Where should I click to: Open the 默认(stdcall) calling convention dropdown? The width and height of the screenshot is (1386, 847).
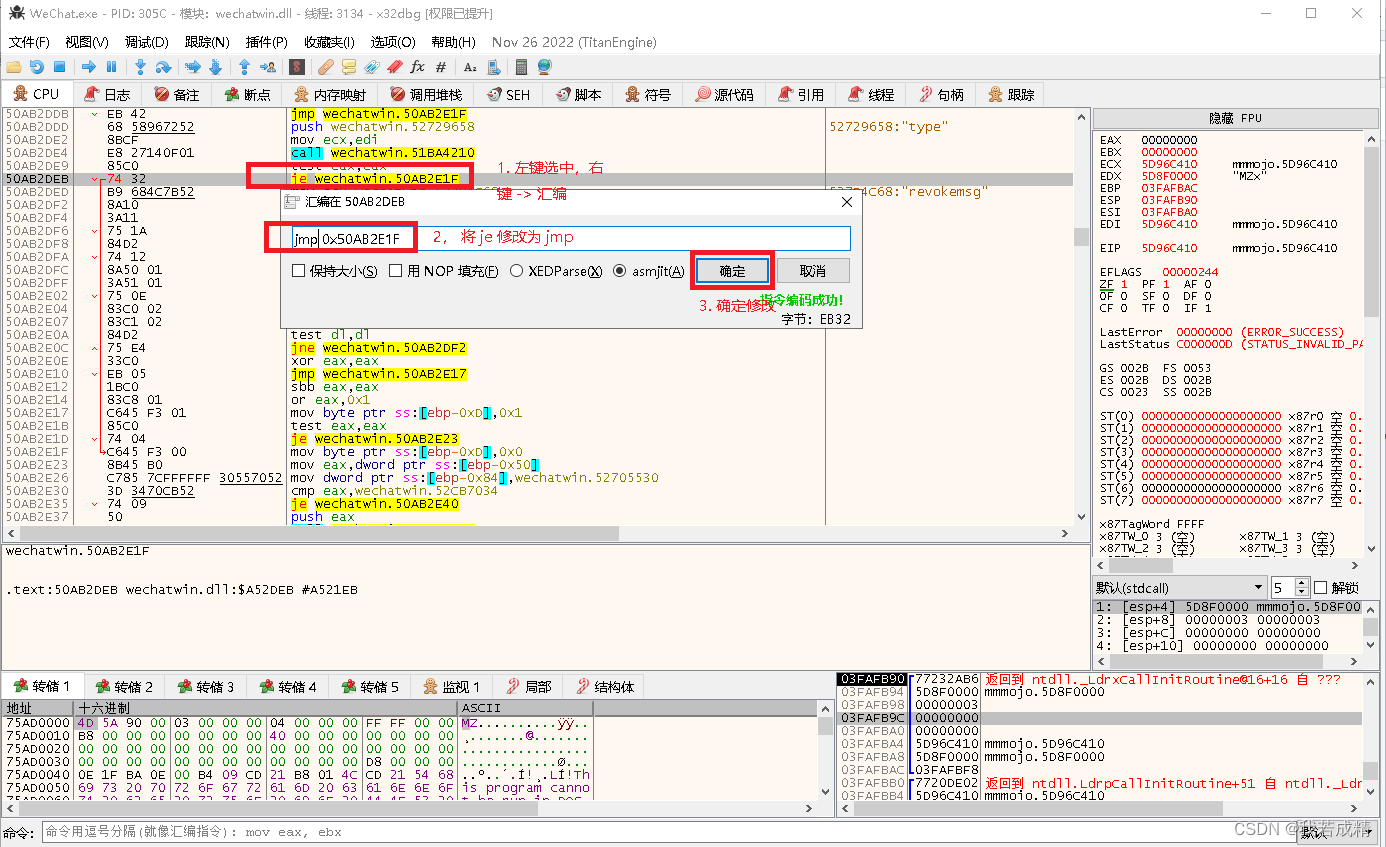pos(1180,587)
